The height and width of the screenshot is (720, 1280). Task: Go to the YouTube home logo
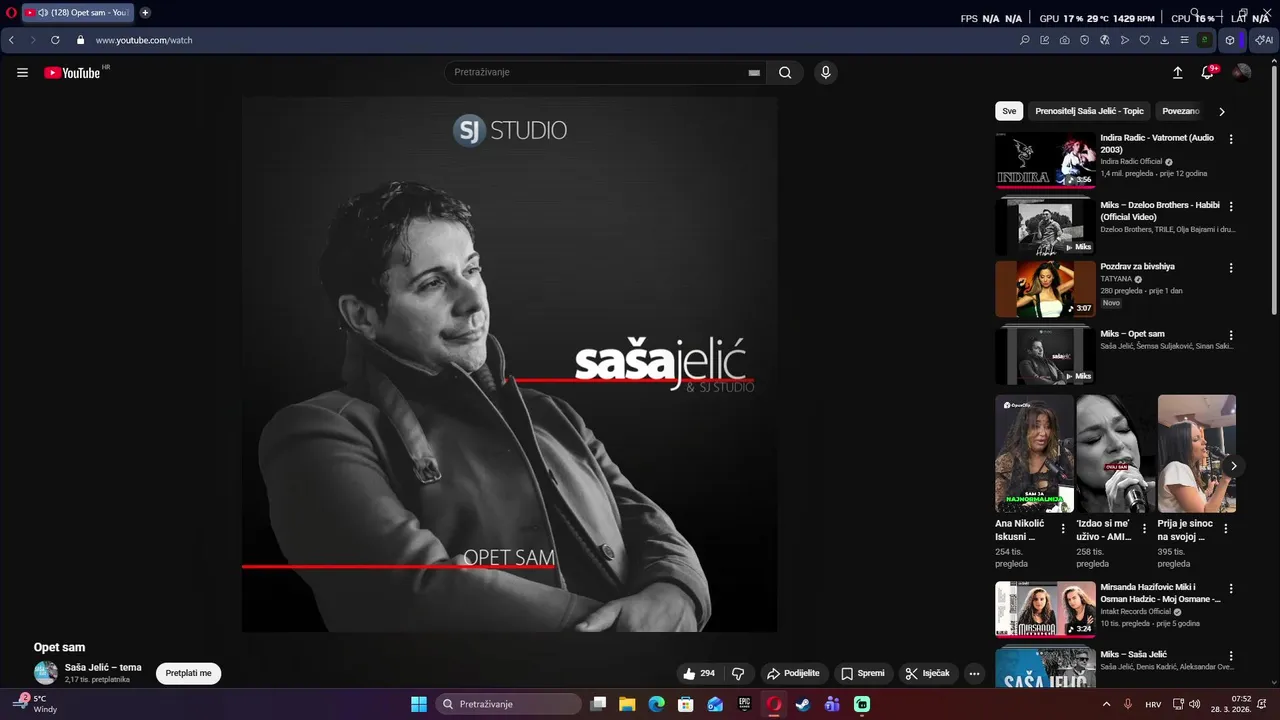[72, 72]
